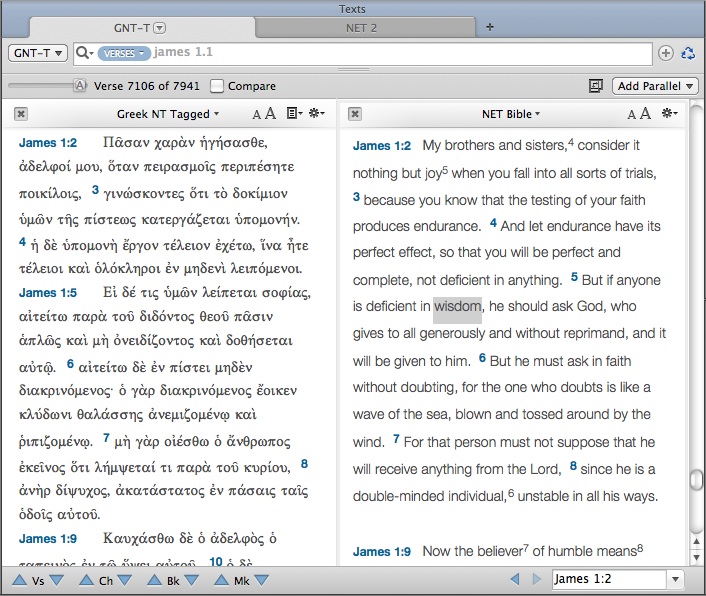This screenshot has height=596, width=706.
Task: Expand the Add Parallel dropdown
Action: [655, 86]
